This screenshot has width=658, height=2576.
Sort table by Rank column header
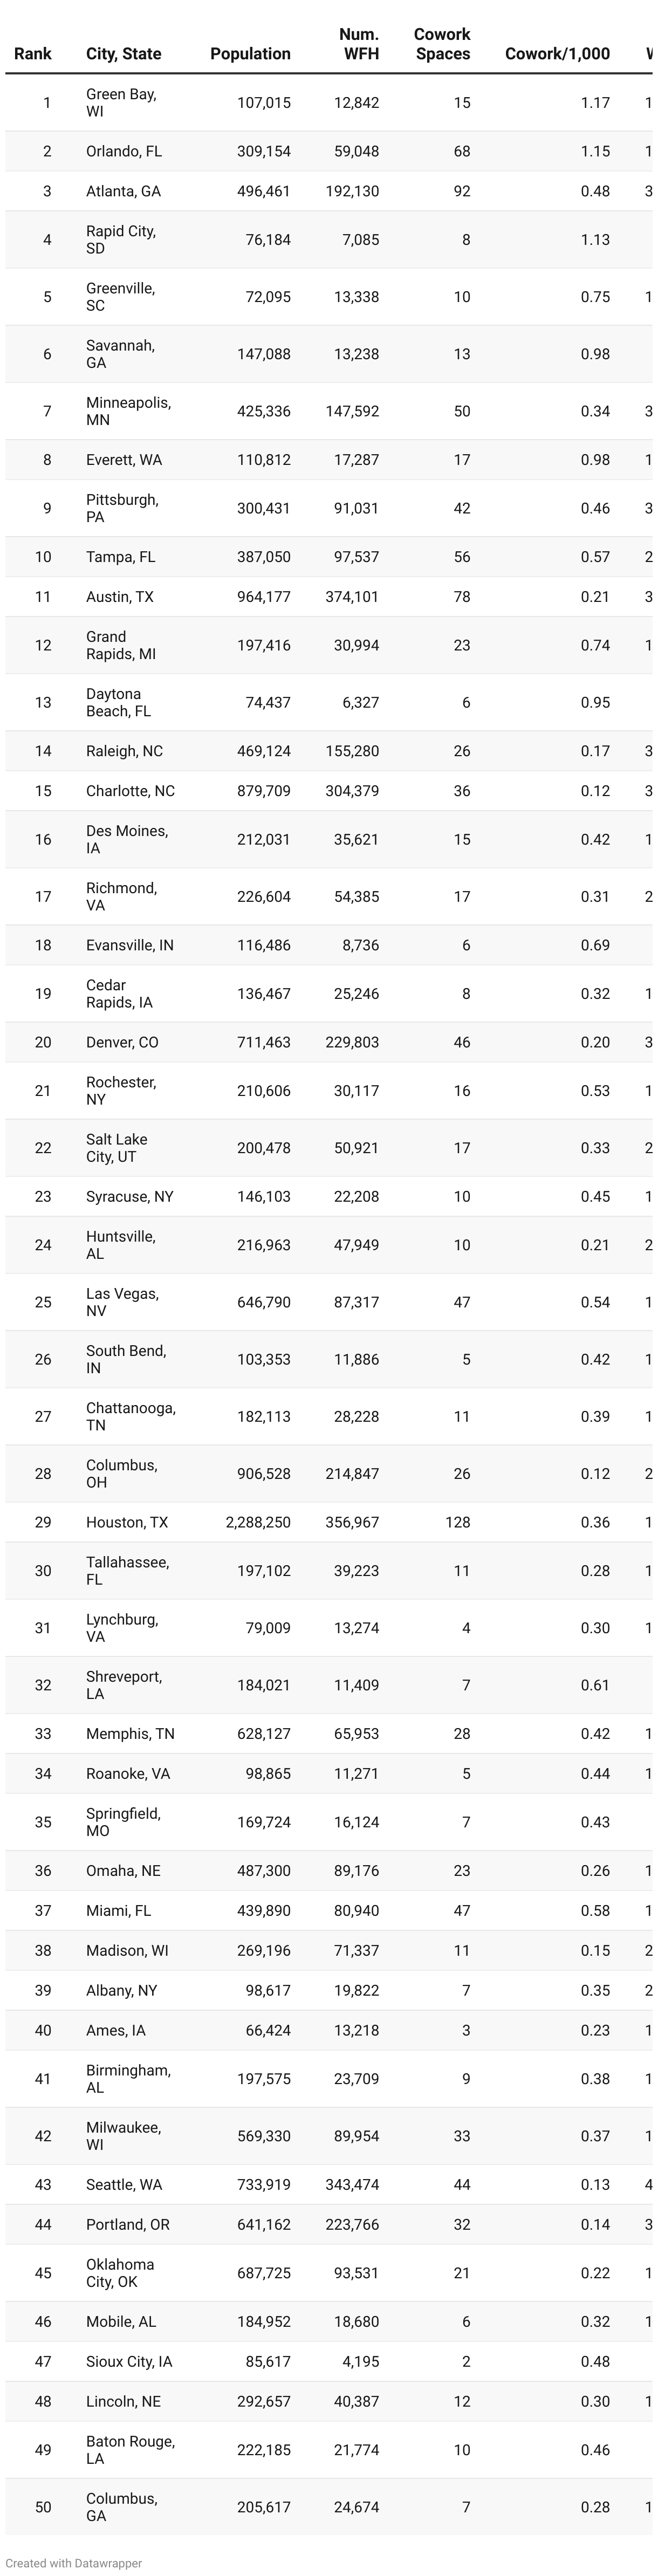point(32,54)
